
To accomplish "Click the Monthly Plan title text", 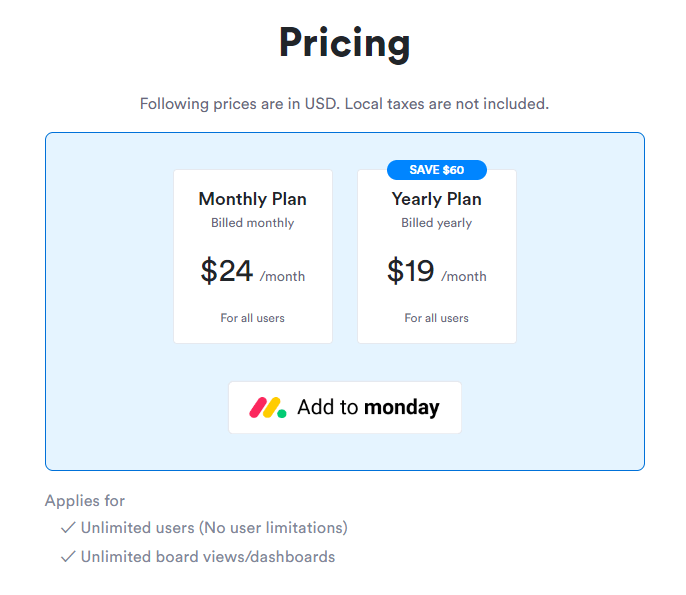I will point(252,199).
